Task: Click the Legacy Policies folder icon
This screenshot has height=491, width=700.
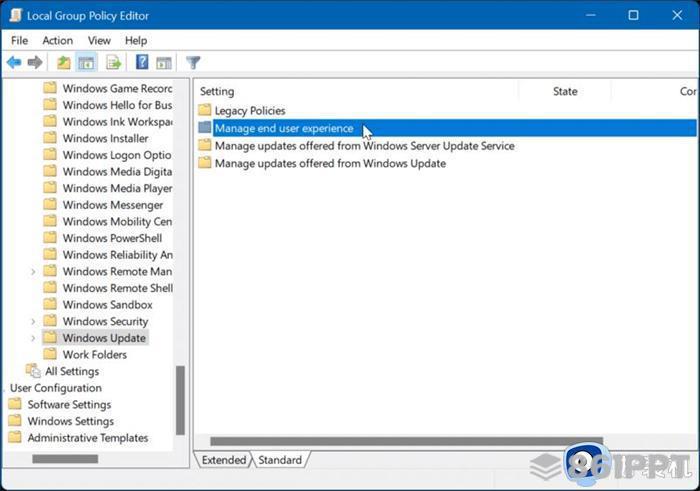Action: coord(204,110)
